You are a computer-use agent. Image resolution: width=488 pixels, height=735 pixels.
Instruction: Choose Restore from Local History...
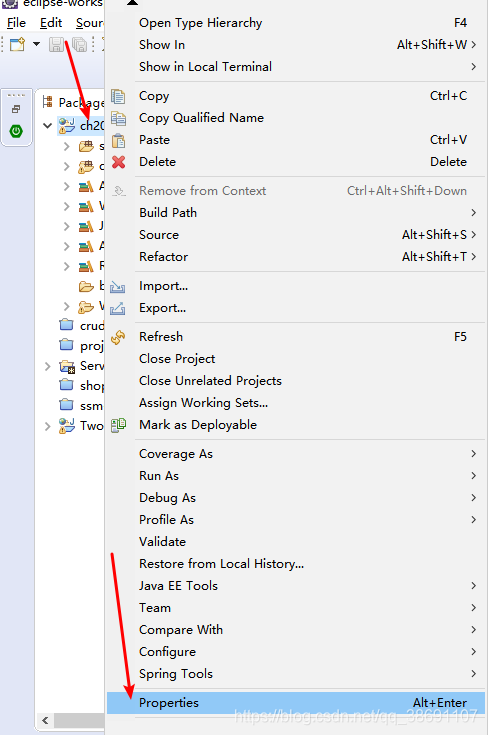[x=296, y=564]
